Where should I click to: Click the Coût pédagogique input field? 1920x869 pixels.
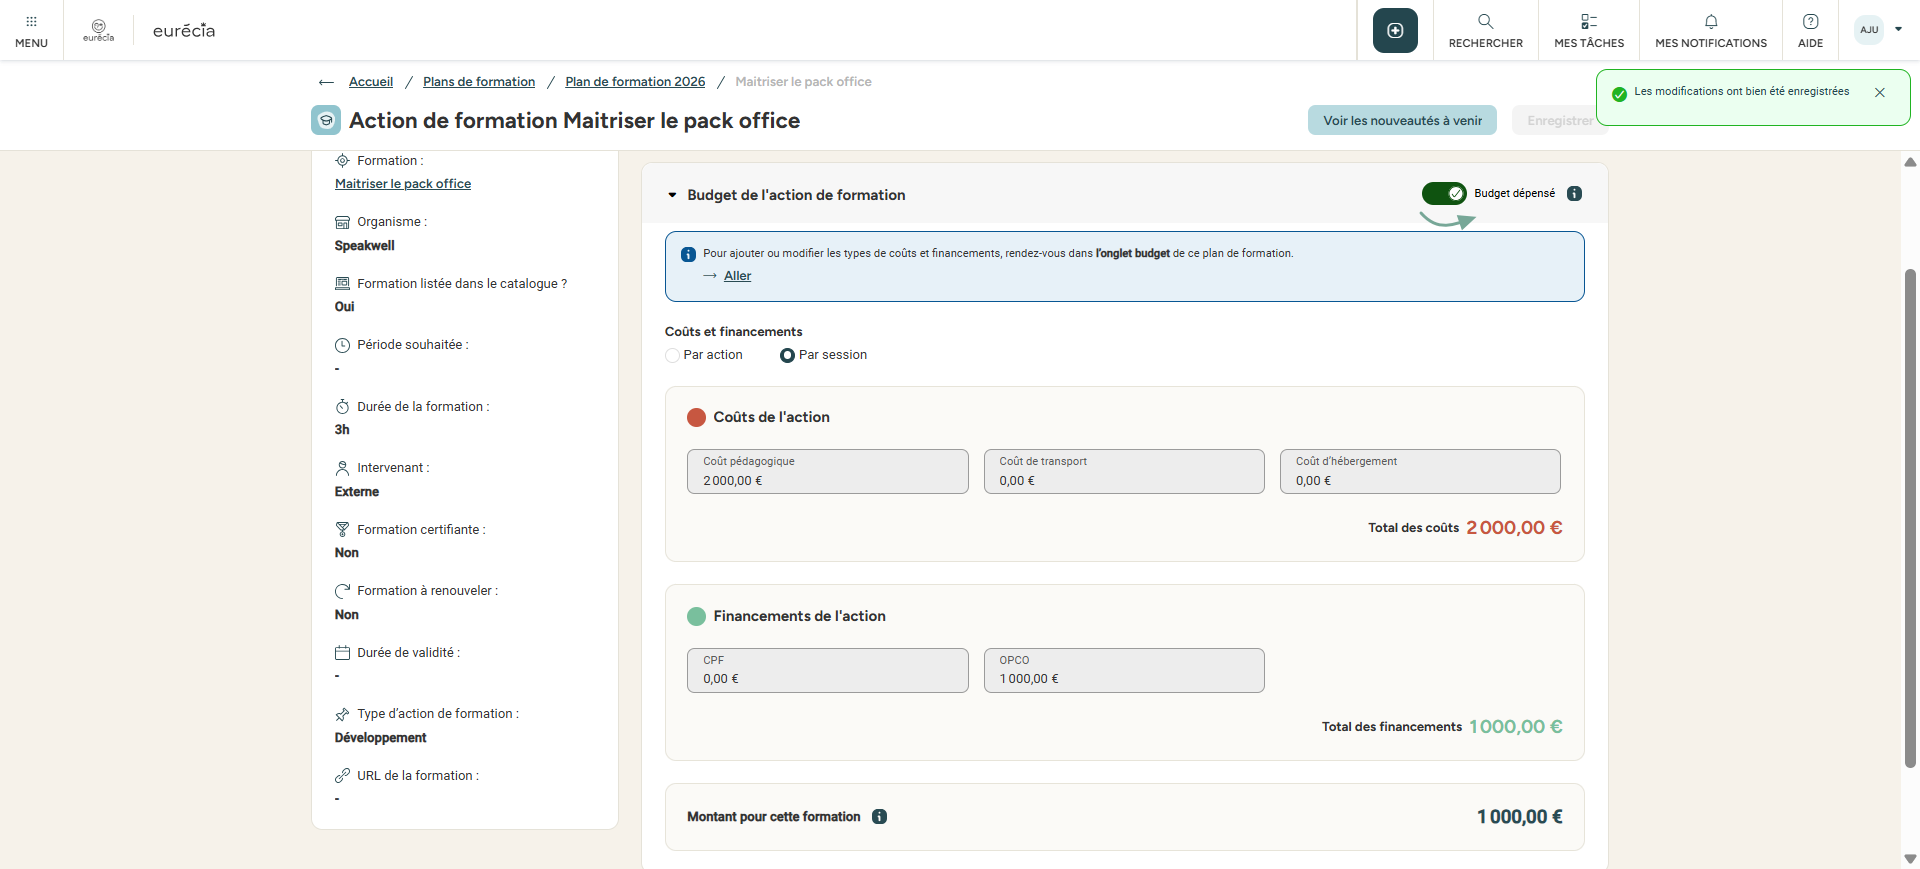pyautogui.click(x=827, y=472)
